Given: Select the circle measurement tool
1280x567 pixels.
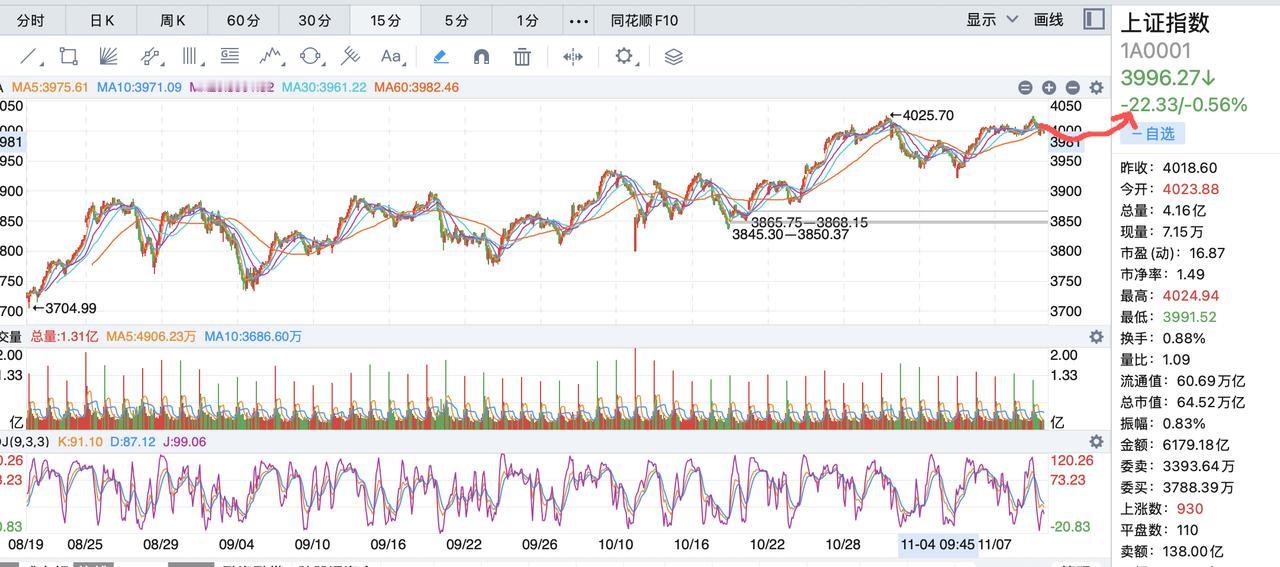Looking at the screenshot, I should point(311,57).
